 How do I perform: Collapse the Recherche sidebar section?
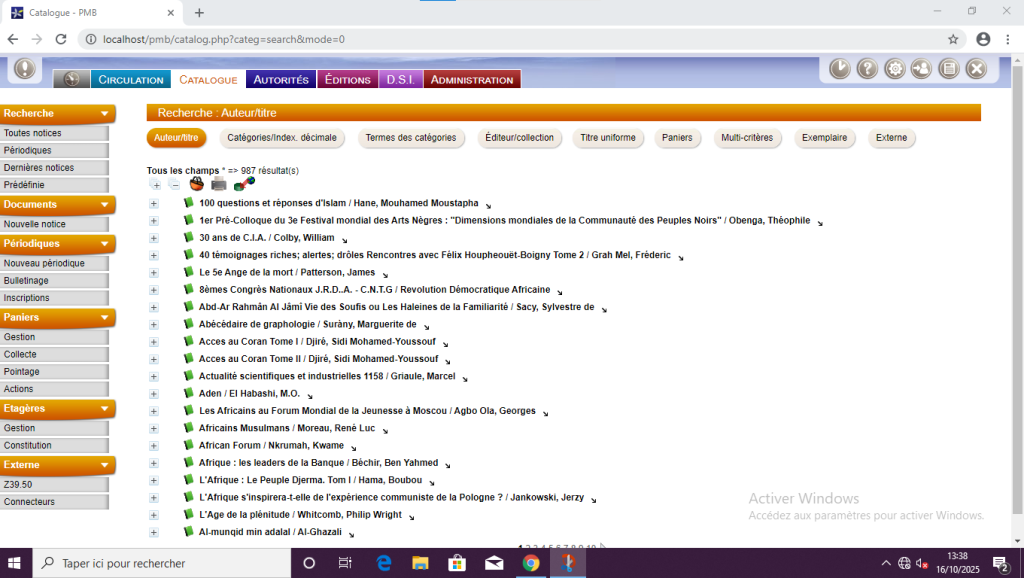click(104, 114)
